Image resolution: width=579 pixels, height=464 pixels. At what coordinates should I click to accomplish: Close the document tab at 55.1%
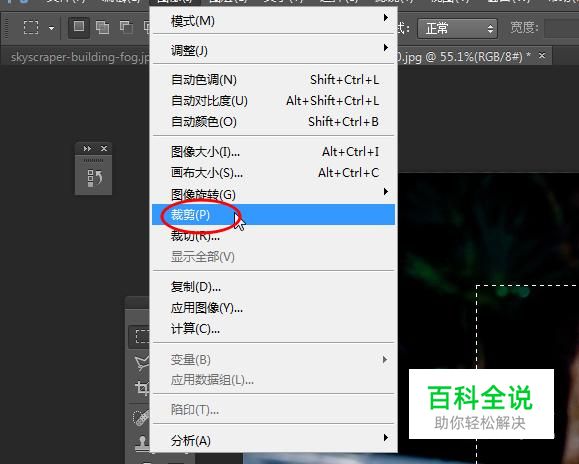[542, 56]
